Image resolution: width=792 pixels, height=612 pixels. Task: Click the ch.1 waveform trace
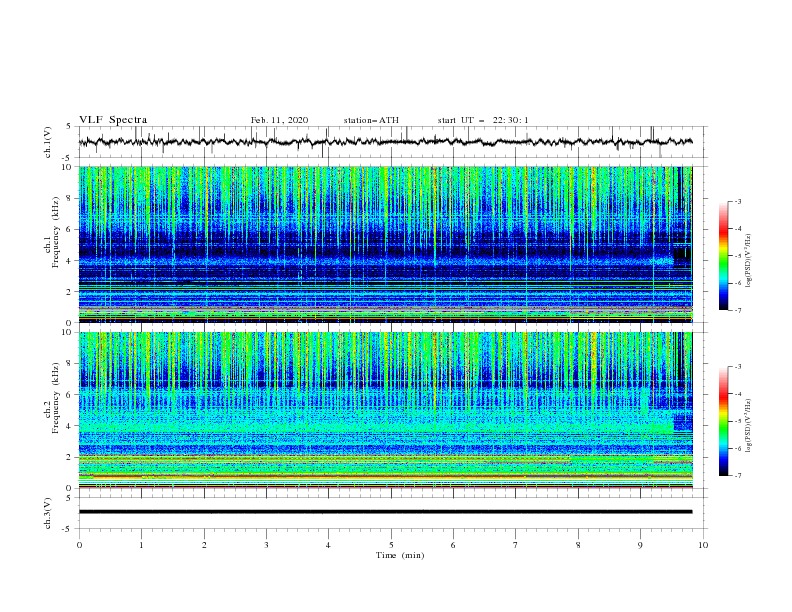(x=385, y=142)
